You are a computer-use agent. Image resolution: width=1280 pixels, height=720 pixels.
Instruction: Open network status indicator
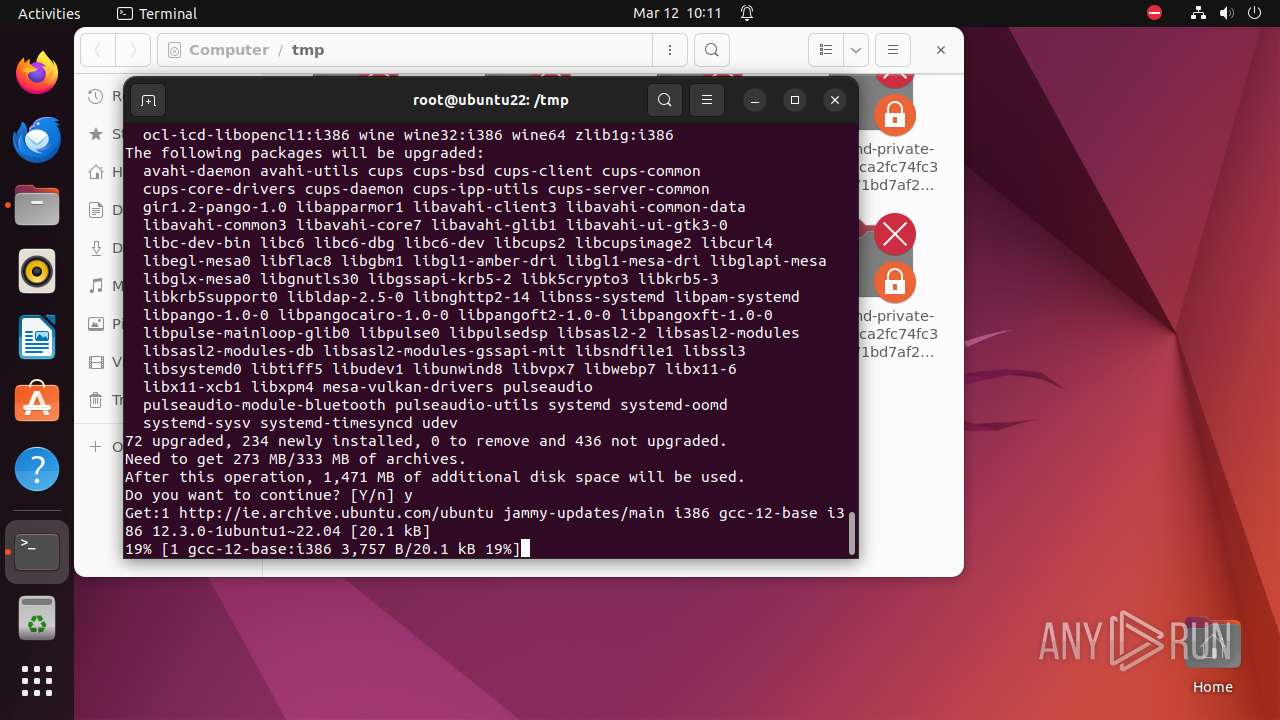point(1199,13)
